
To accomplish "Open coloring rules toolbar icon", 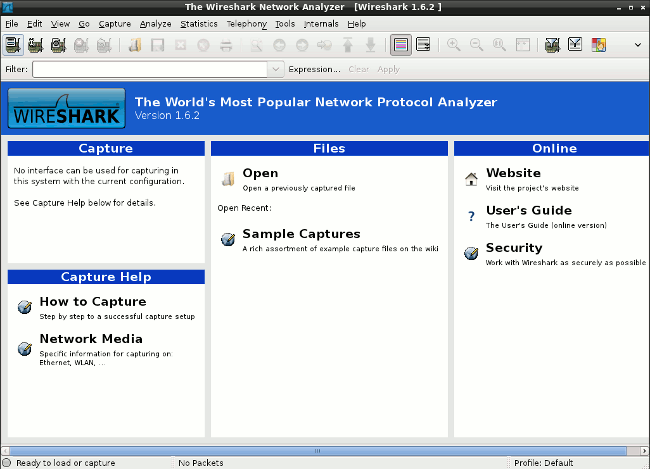I will point(598,45).
